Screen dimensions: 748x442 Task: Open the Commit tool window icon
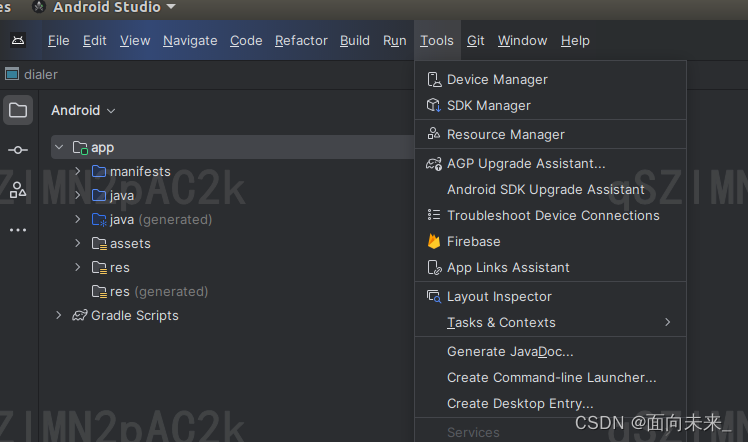click(18, 150)
